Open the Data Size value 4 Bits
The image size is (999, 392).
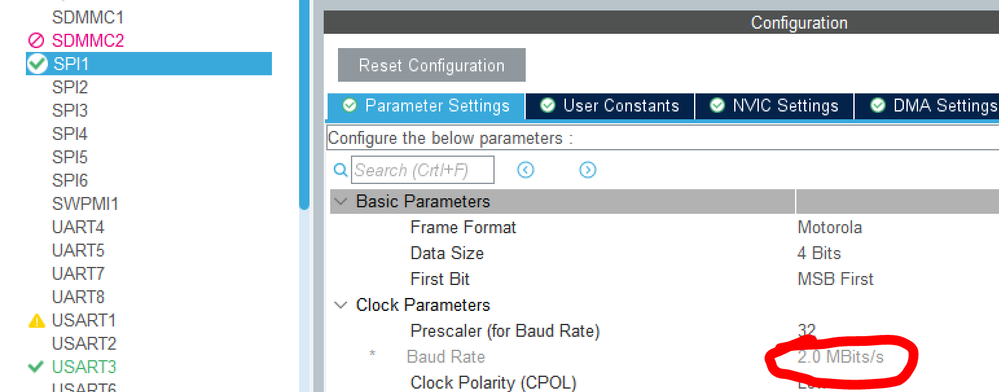(x=819, y=253)
